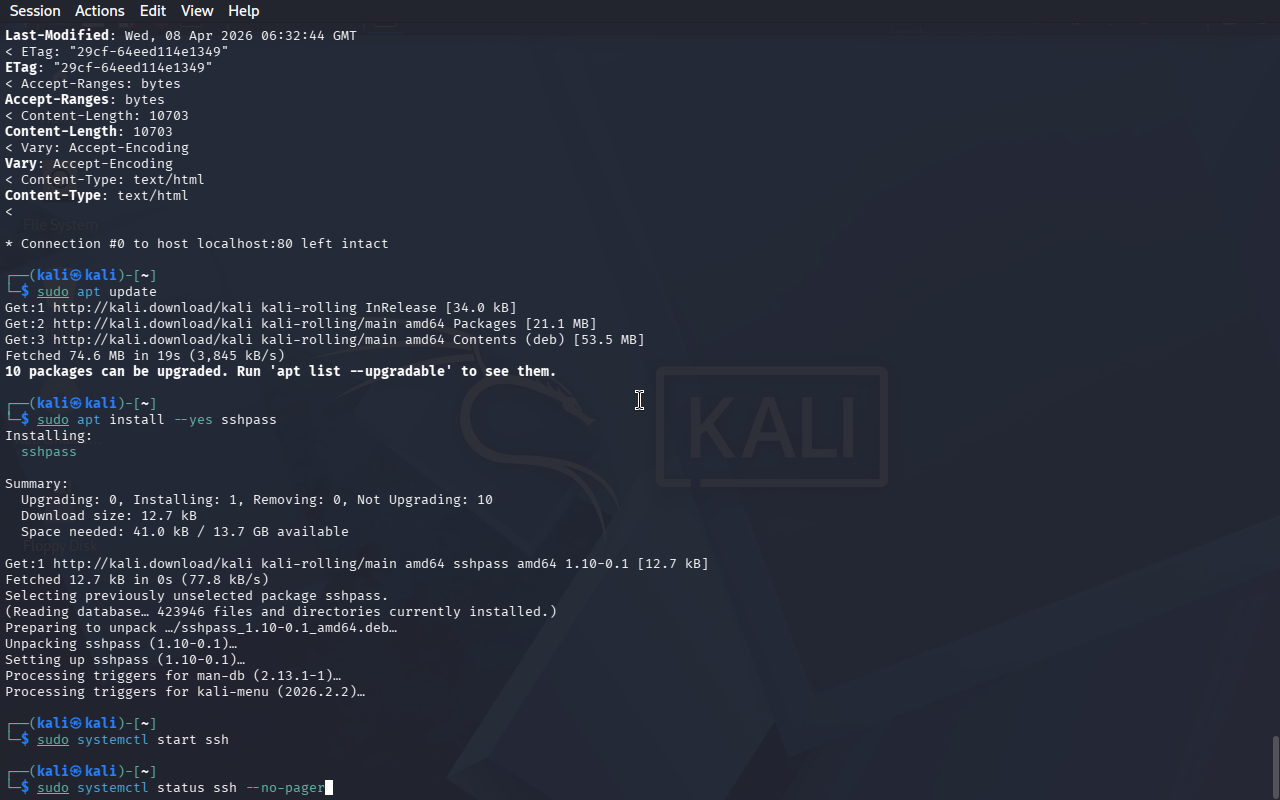Open the View menu
The width and height of the screenshot is (1280, 800).
coord(197,11)
